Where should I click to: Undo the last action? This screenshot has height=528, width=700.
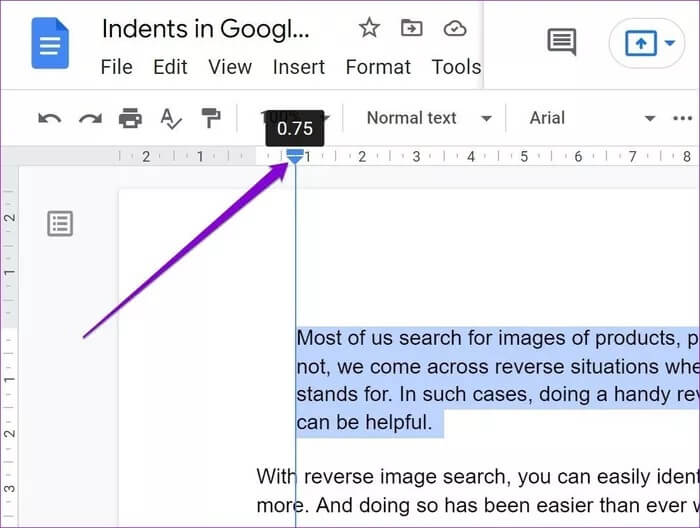(x=50, y=119)
